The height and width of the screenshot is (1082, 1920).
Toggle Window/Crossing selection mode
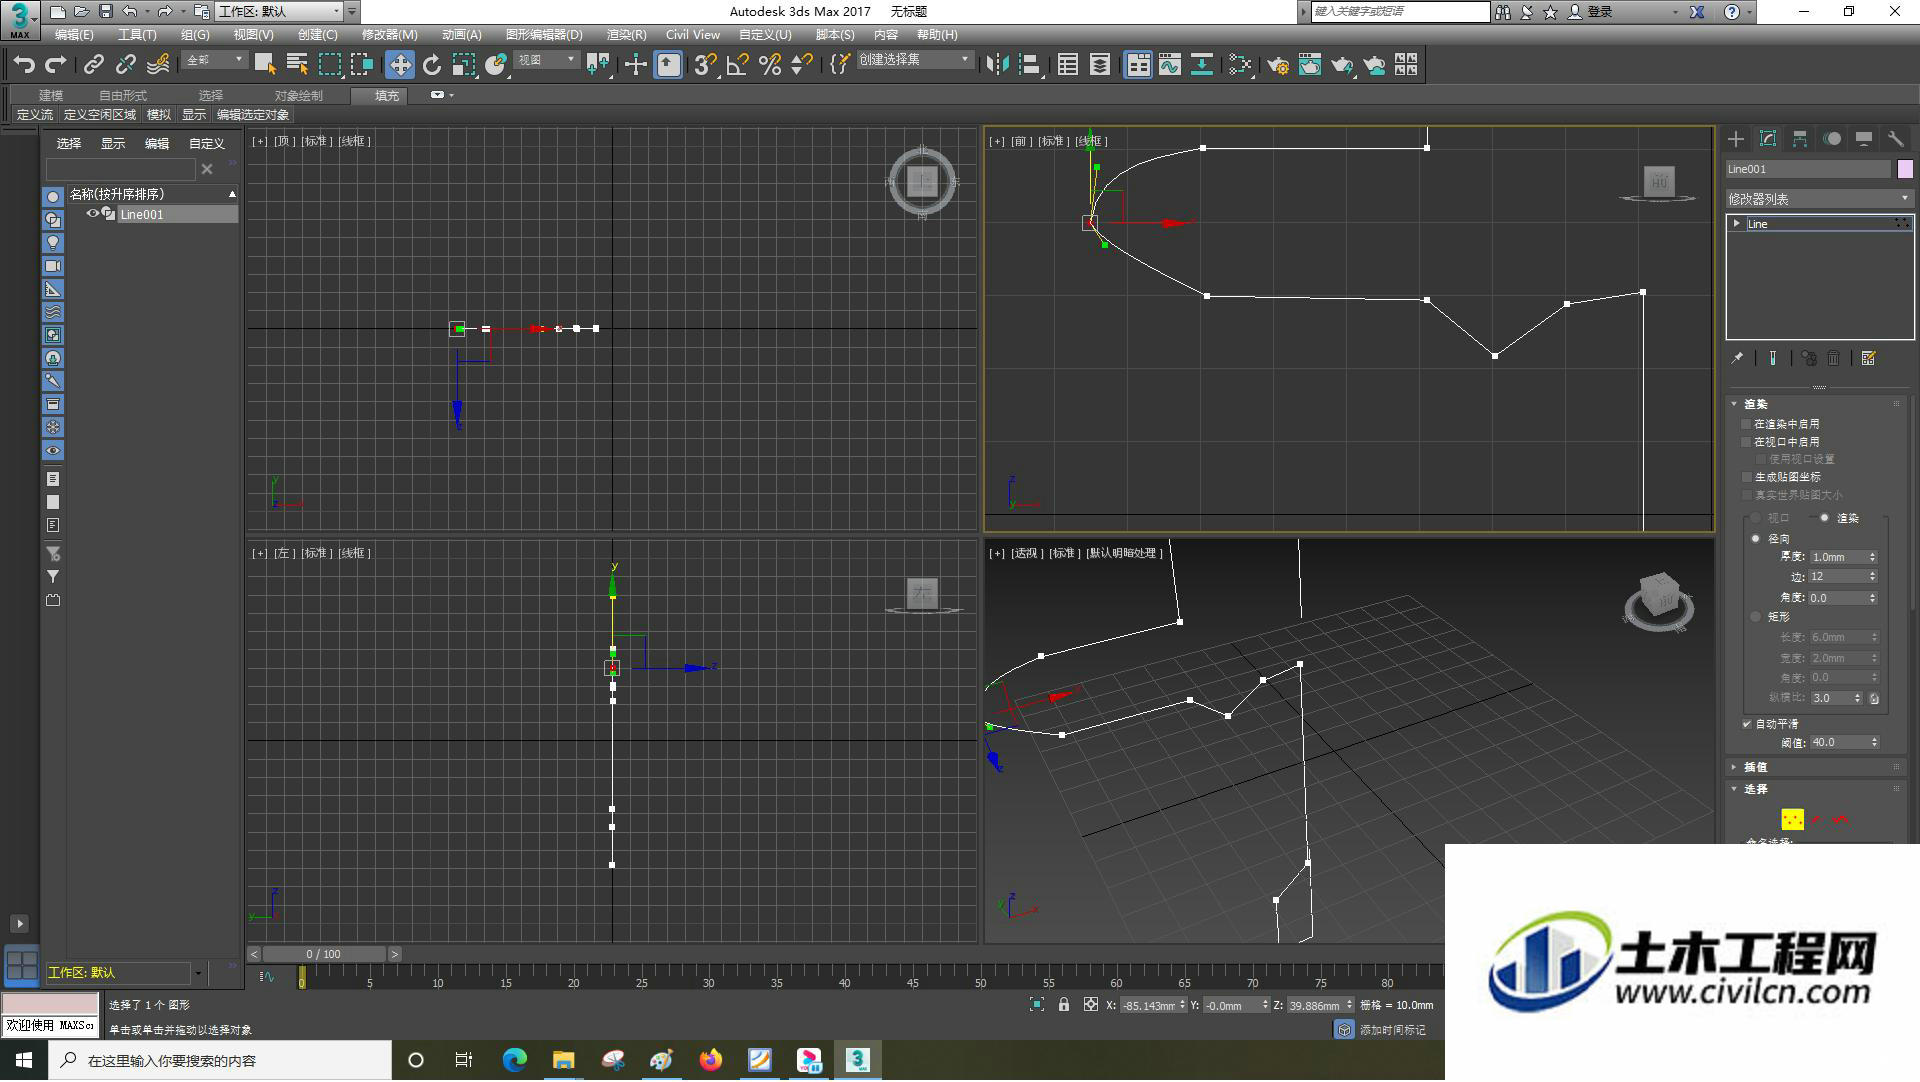pos(362,65)
